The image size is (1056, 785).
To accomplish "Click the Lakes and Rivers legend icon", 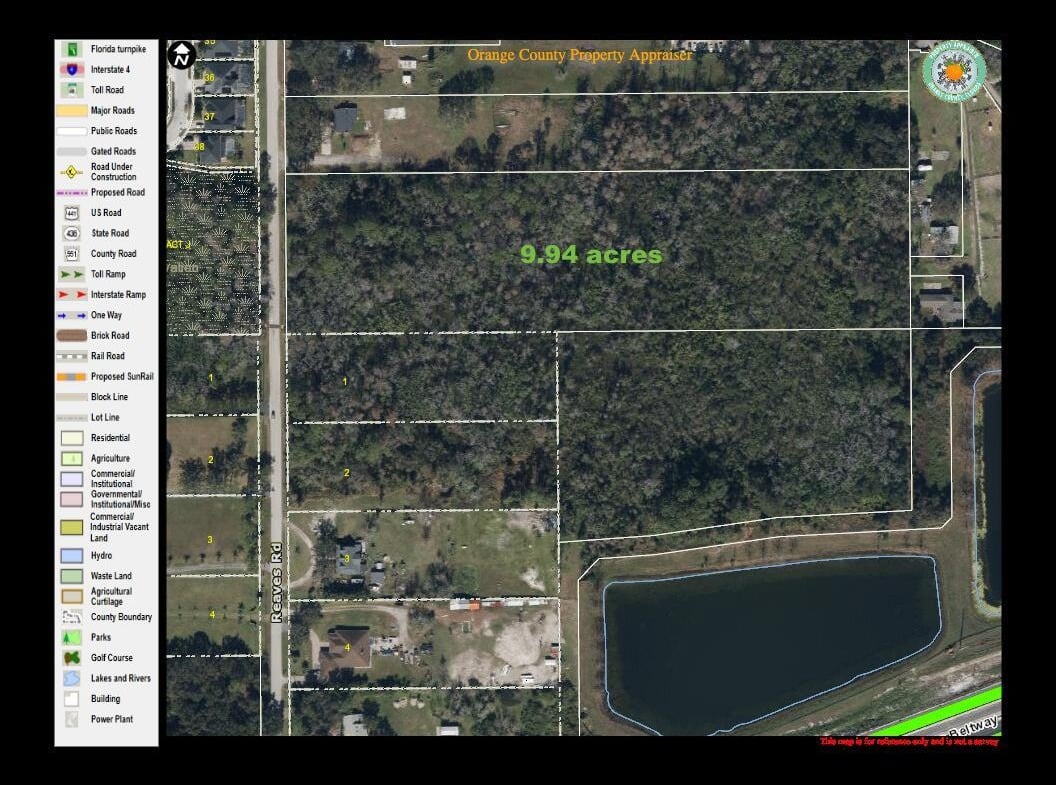I will coord(71,678).
